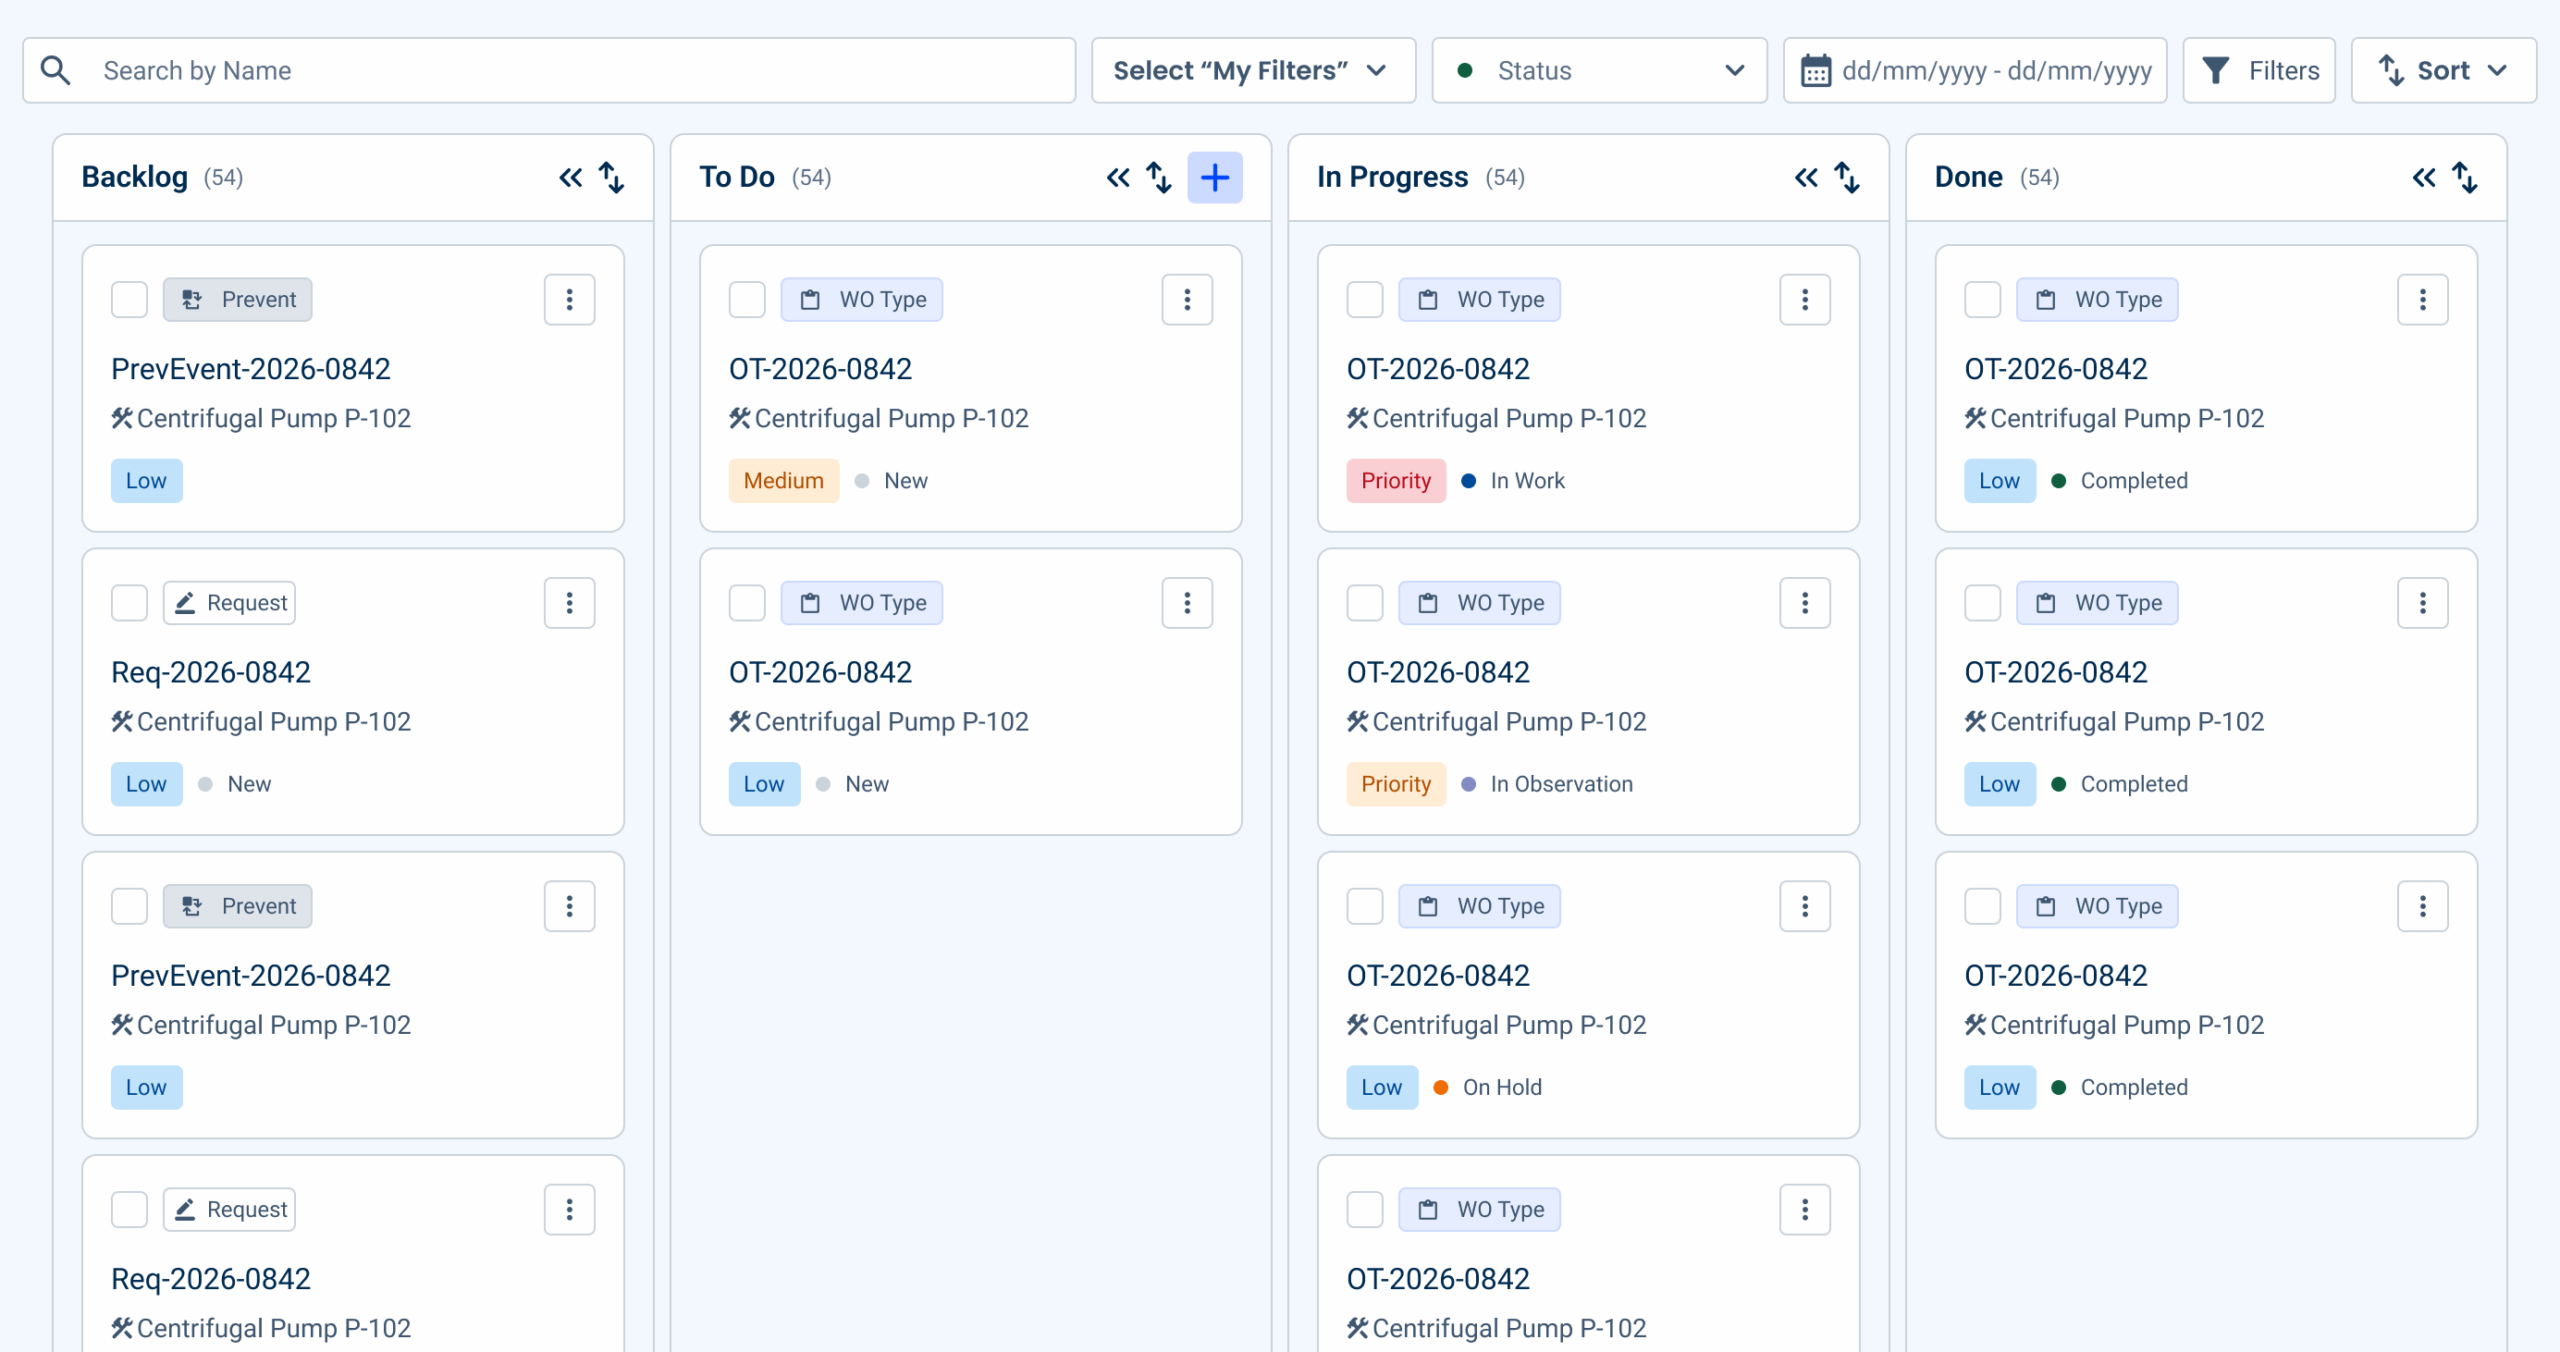Open the Filters button
Screen dimensions: 2560x1352
tap(2259, 70)
